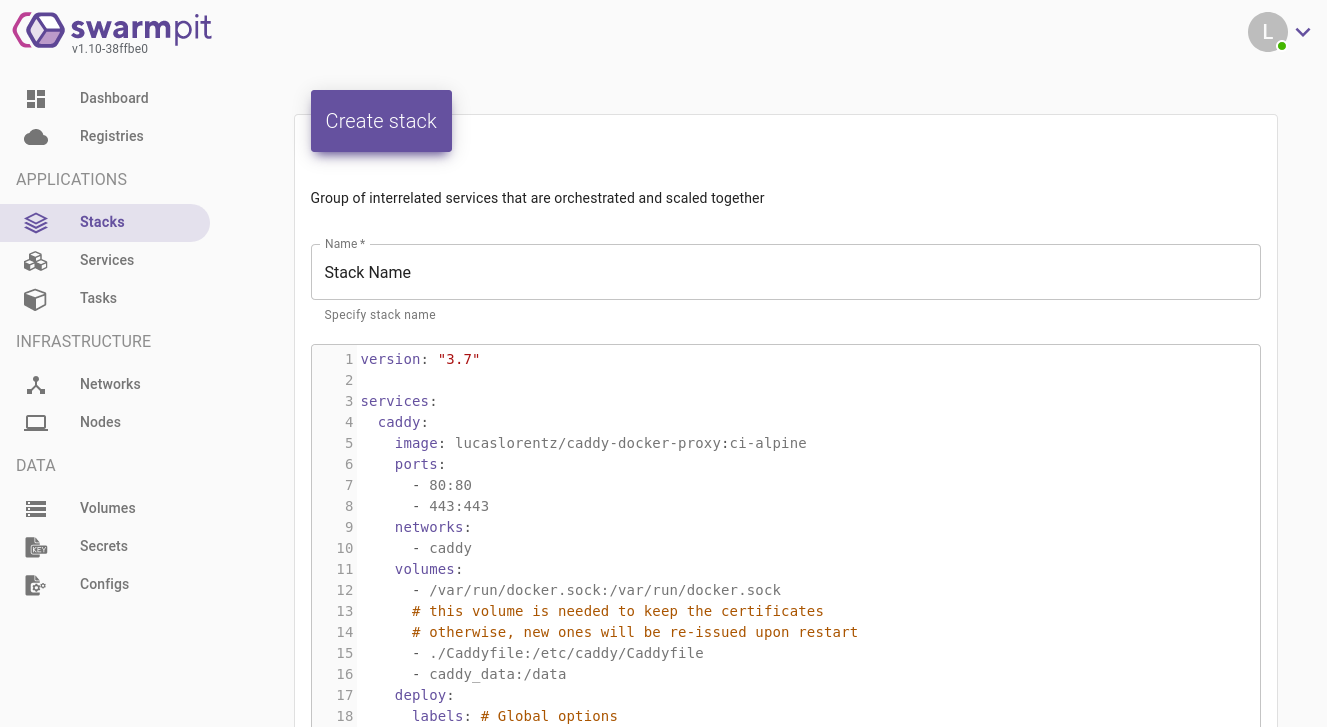Open Dashboard from the sidebar icon

point(36,98)
